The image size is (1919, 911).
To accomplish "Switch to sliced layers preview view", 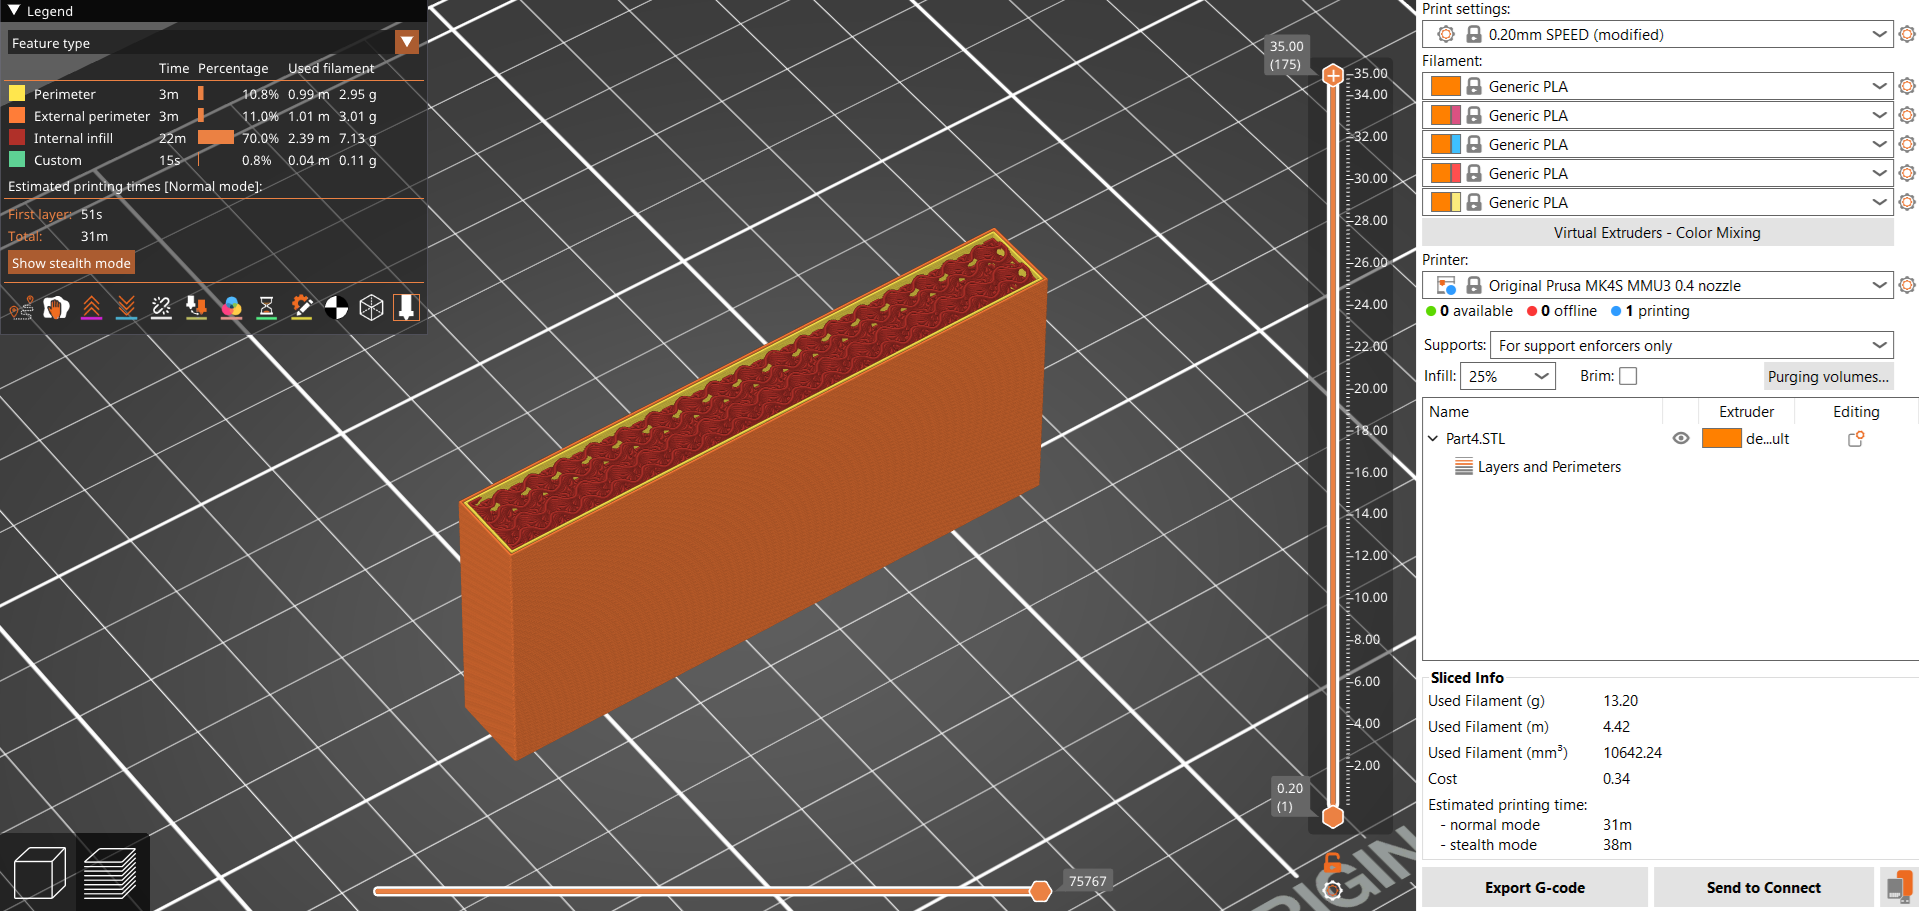I will (110, 873).
